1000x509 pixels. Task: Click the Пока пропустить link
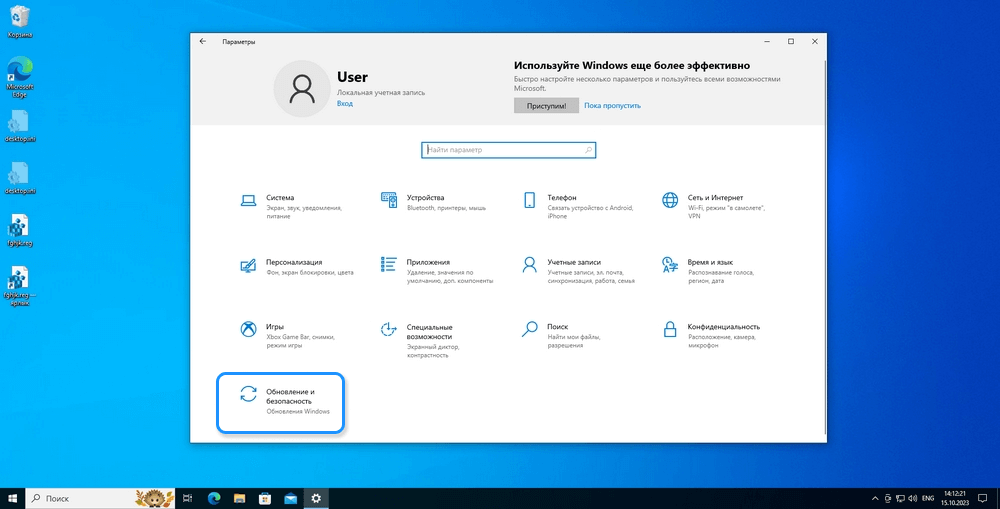tap(612, 105)
